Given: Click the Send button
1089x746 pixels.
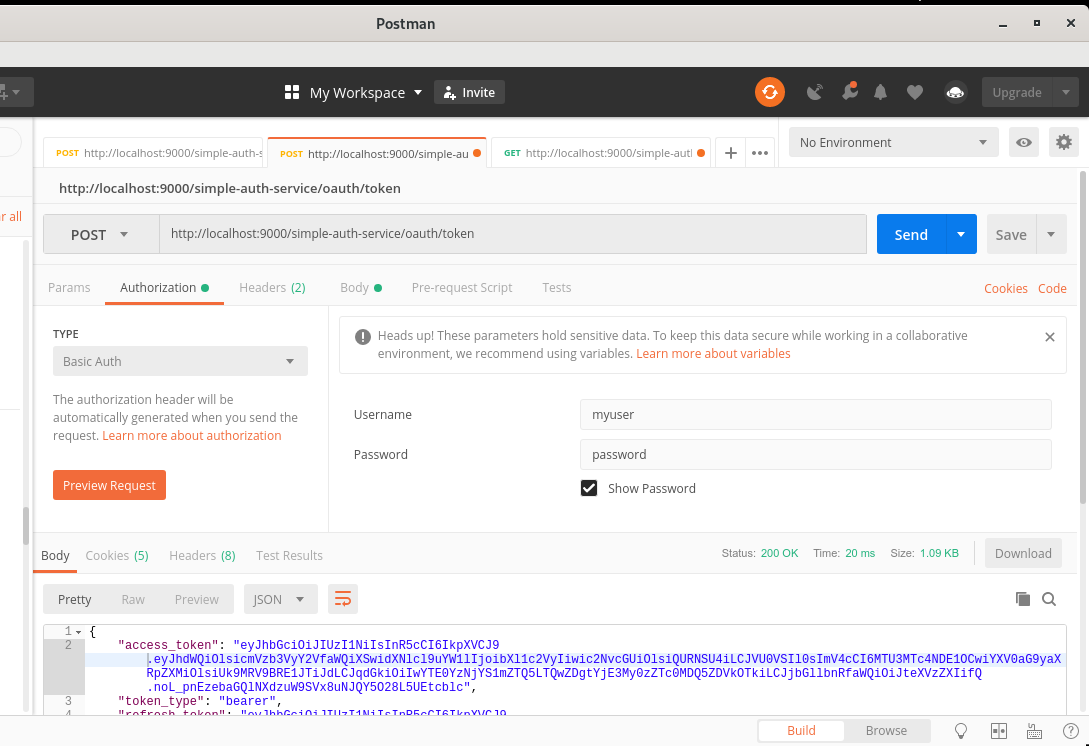Looking at the screenshot, I should pyautogui.click(x=911, y=234).
